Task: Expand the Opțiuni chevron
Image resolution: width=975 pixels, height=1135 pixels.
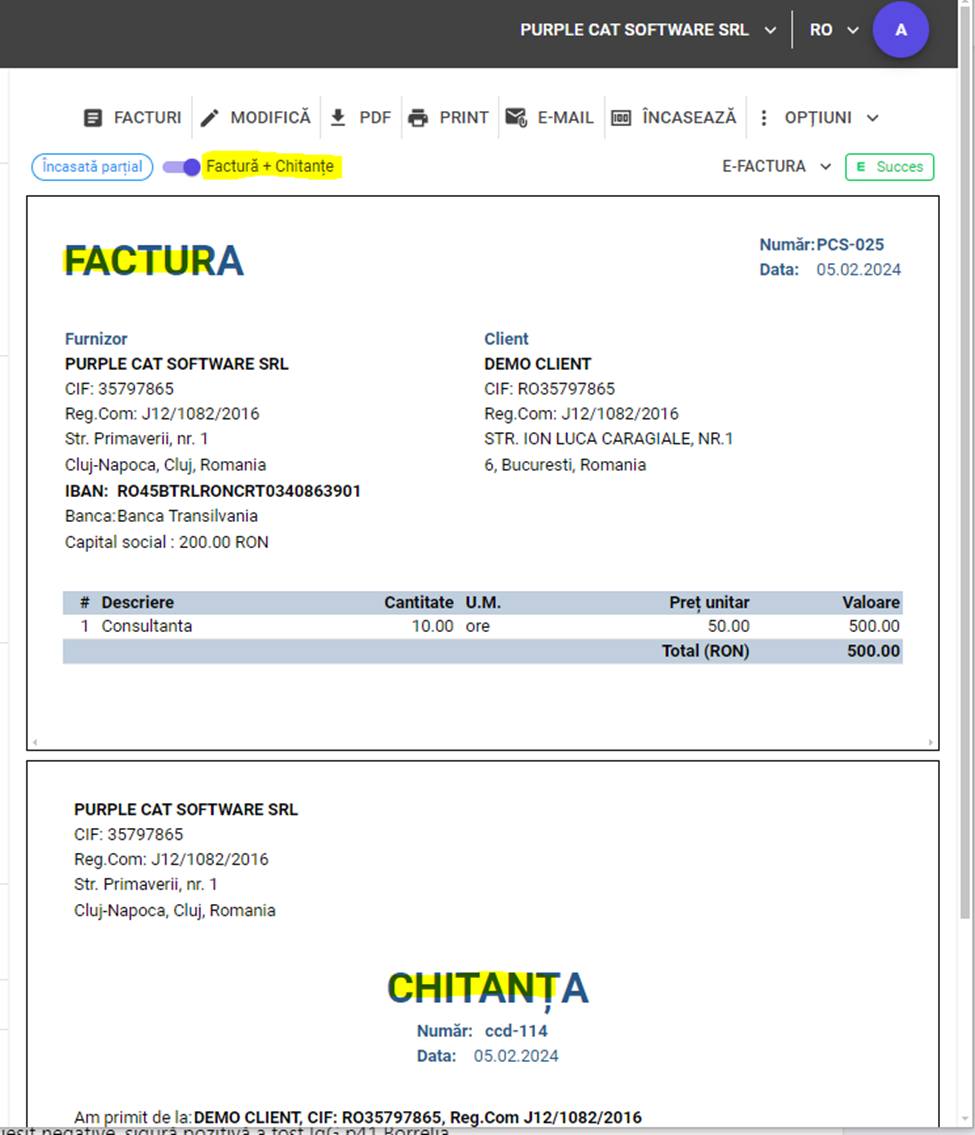Action: [873, 118]
